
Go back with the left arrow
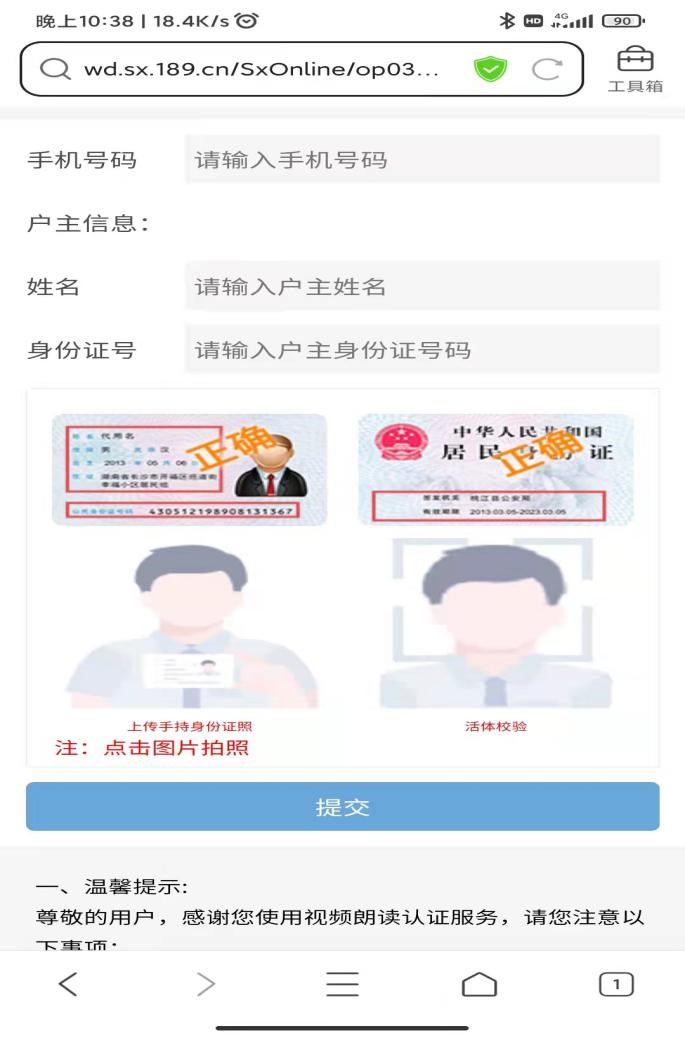[x=68, y=984]
